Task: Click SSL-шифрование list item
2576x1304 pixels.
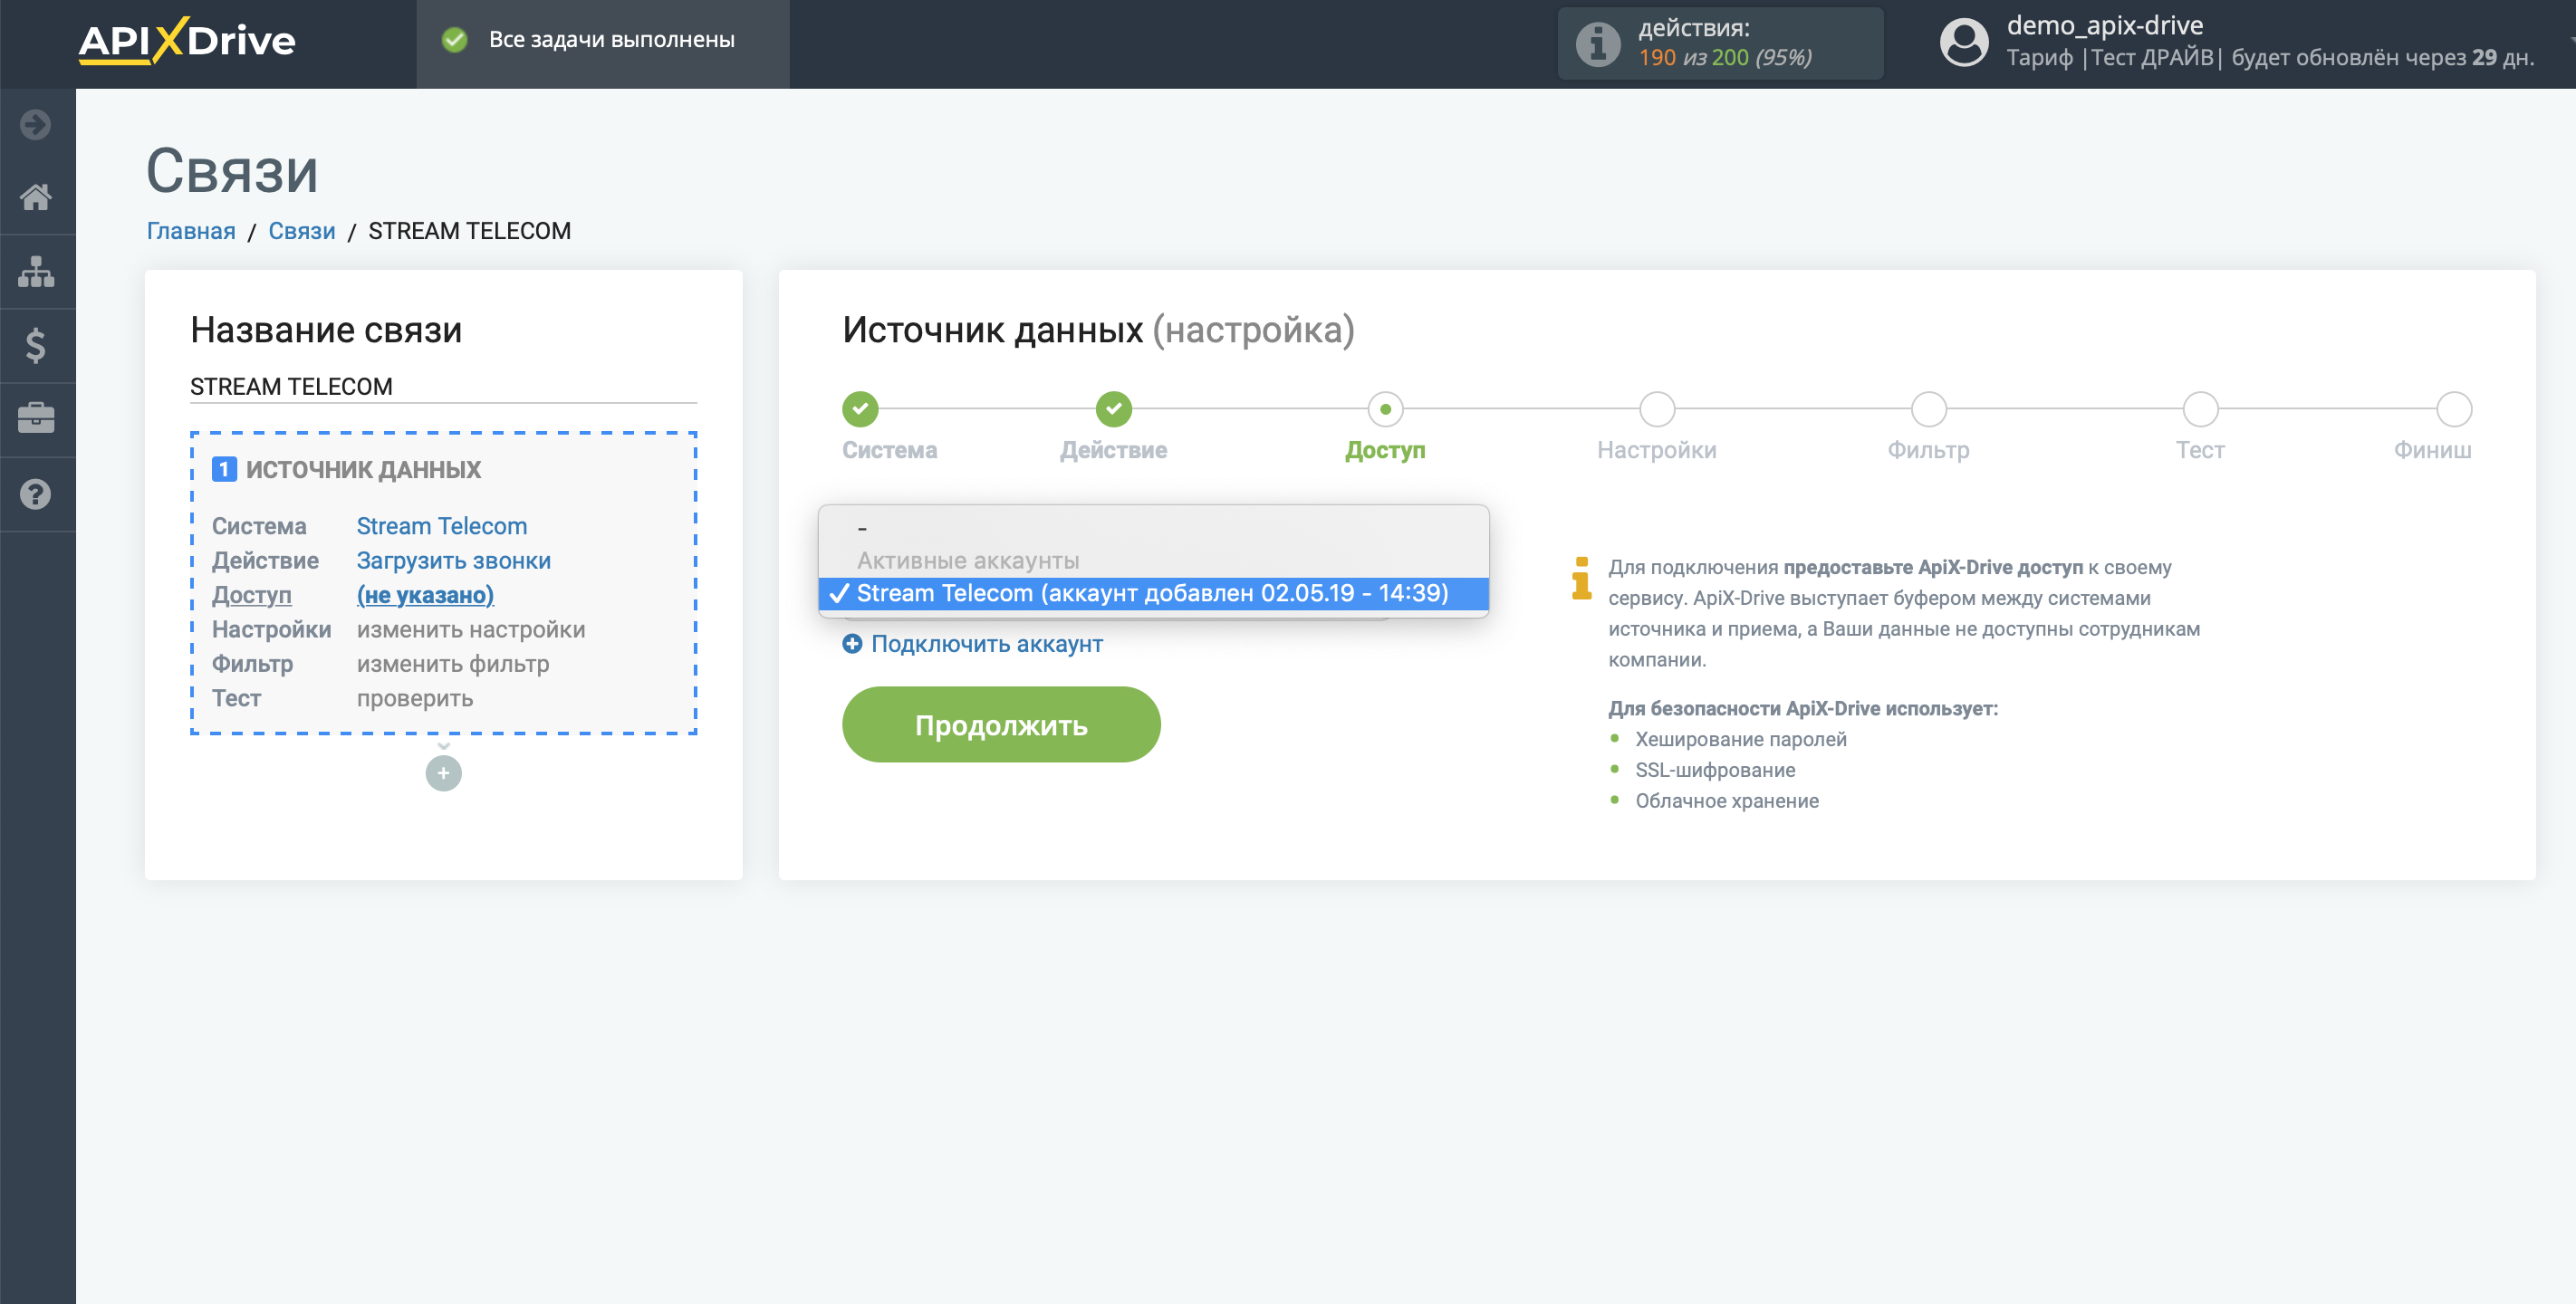Action: coord(1715,770)
